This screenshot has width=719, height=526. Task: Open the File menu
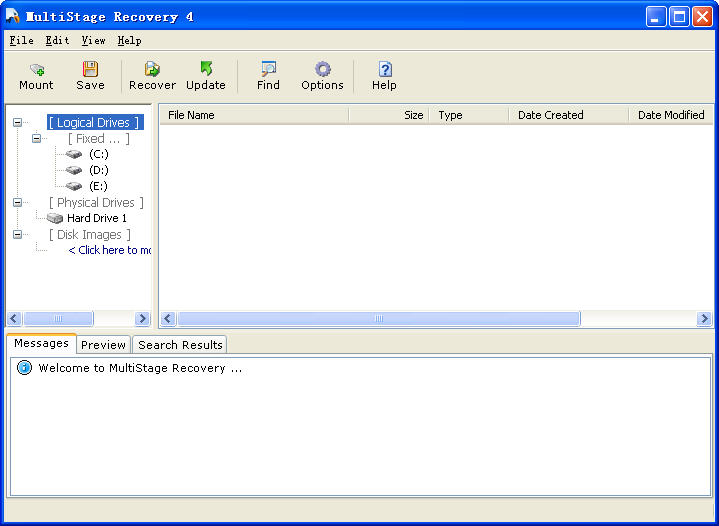pyautogui.click(x=21, y=41)
